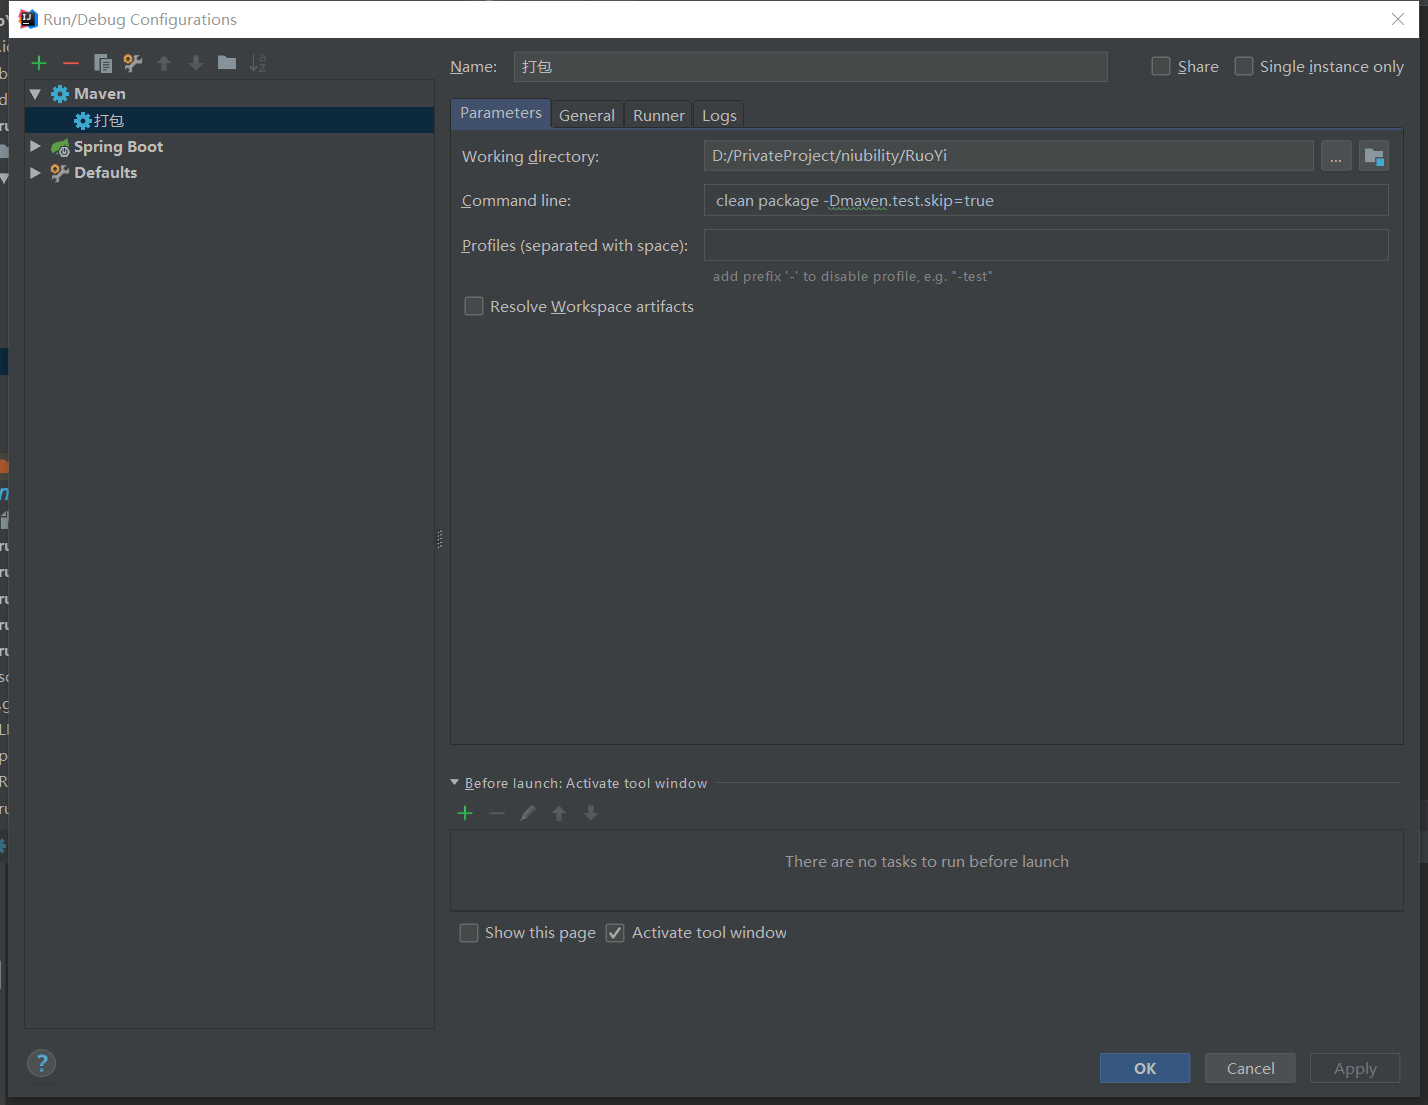This screenshot has width=1428, height=1105.
Task: Move configuration up arrow in left toolbar
Action: [164, 63]
